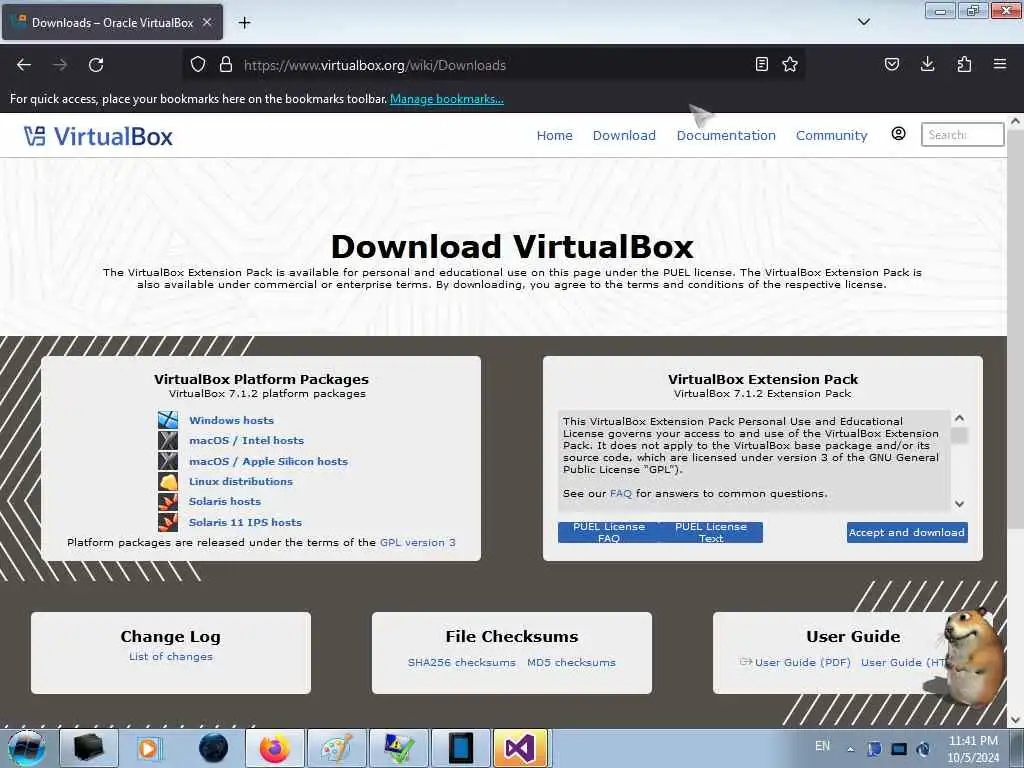1024x768 pixels.
Task: Show hidden system tray icons arrow
Action: tap(850, 749)
